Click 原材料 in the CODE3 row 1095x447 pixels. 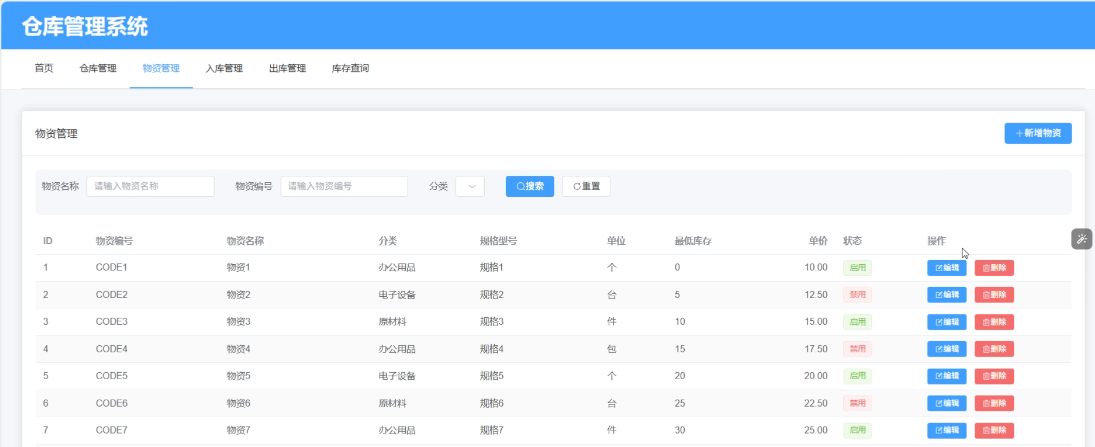tap(392, 322)
